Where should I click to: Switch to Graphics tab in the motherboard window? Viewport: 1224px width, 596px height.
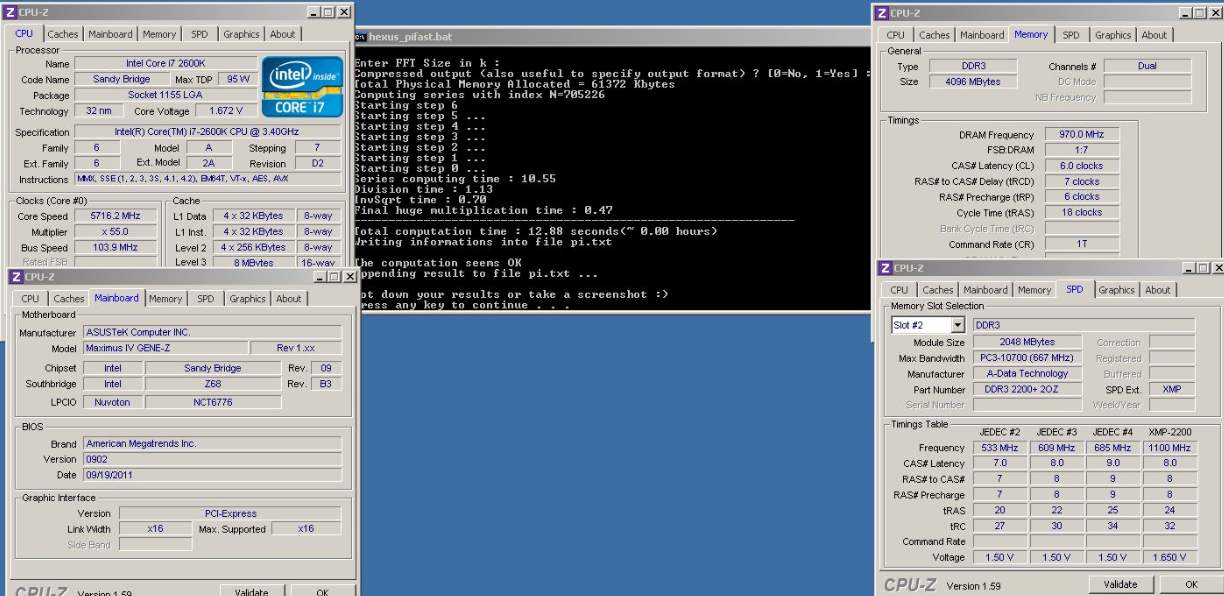(248, 298)
